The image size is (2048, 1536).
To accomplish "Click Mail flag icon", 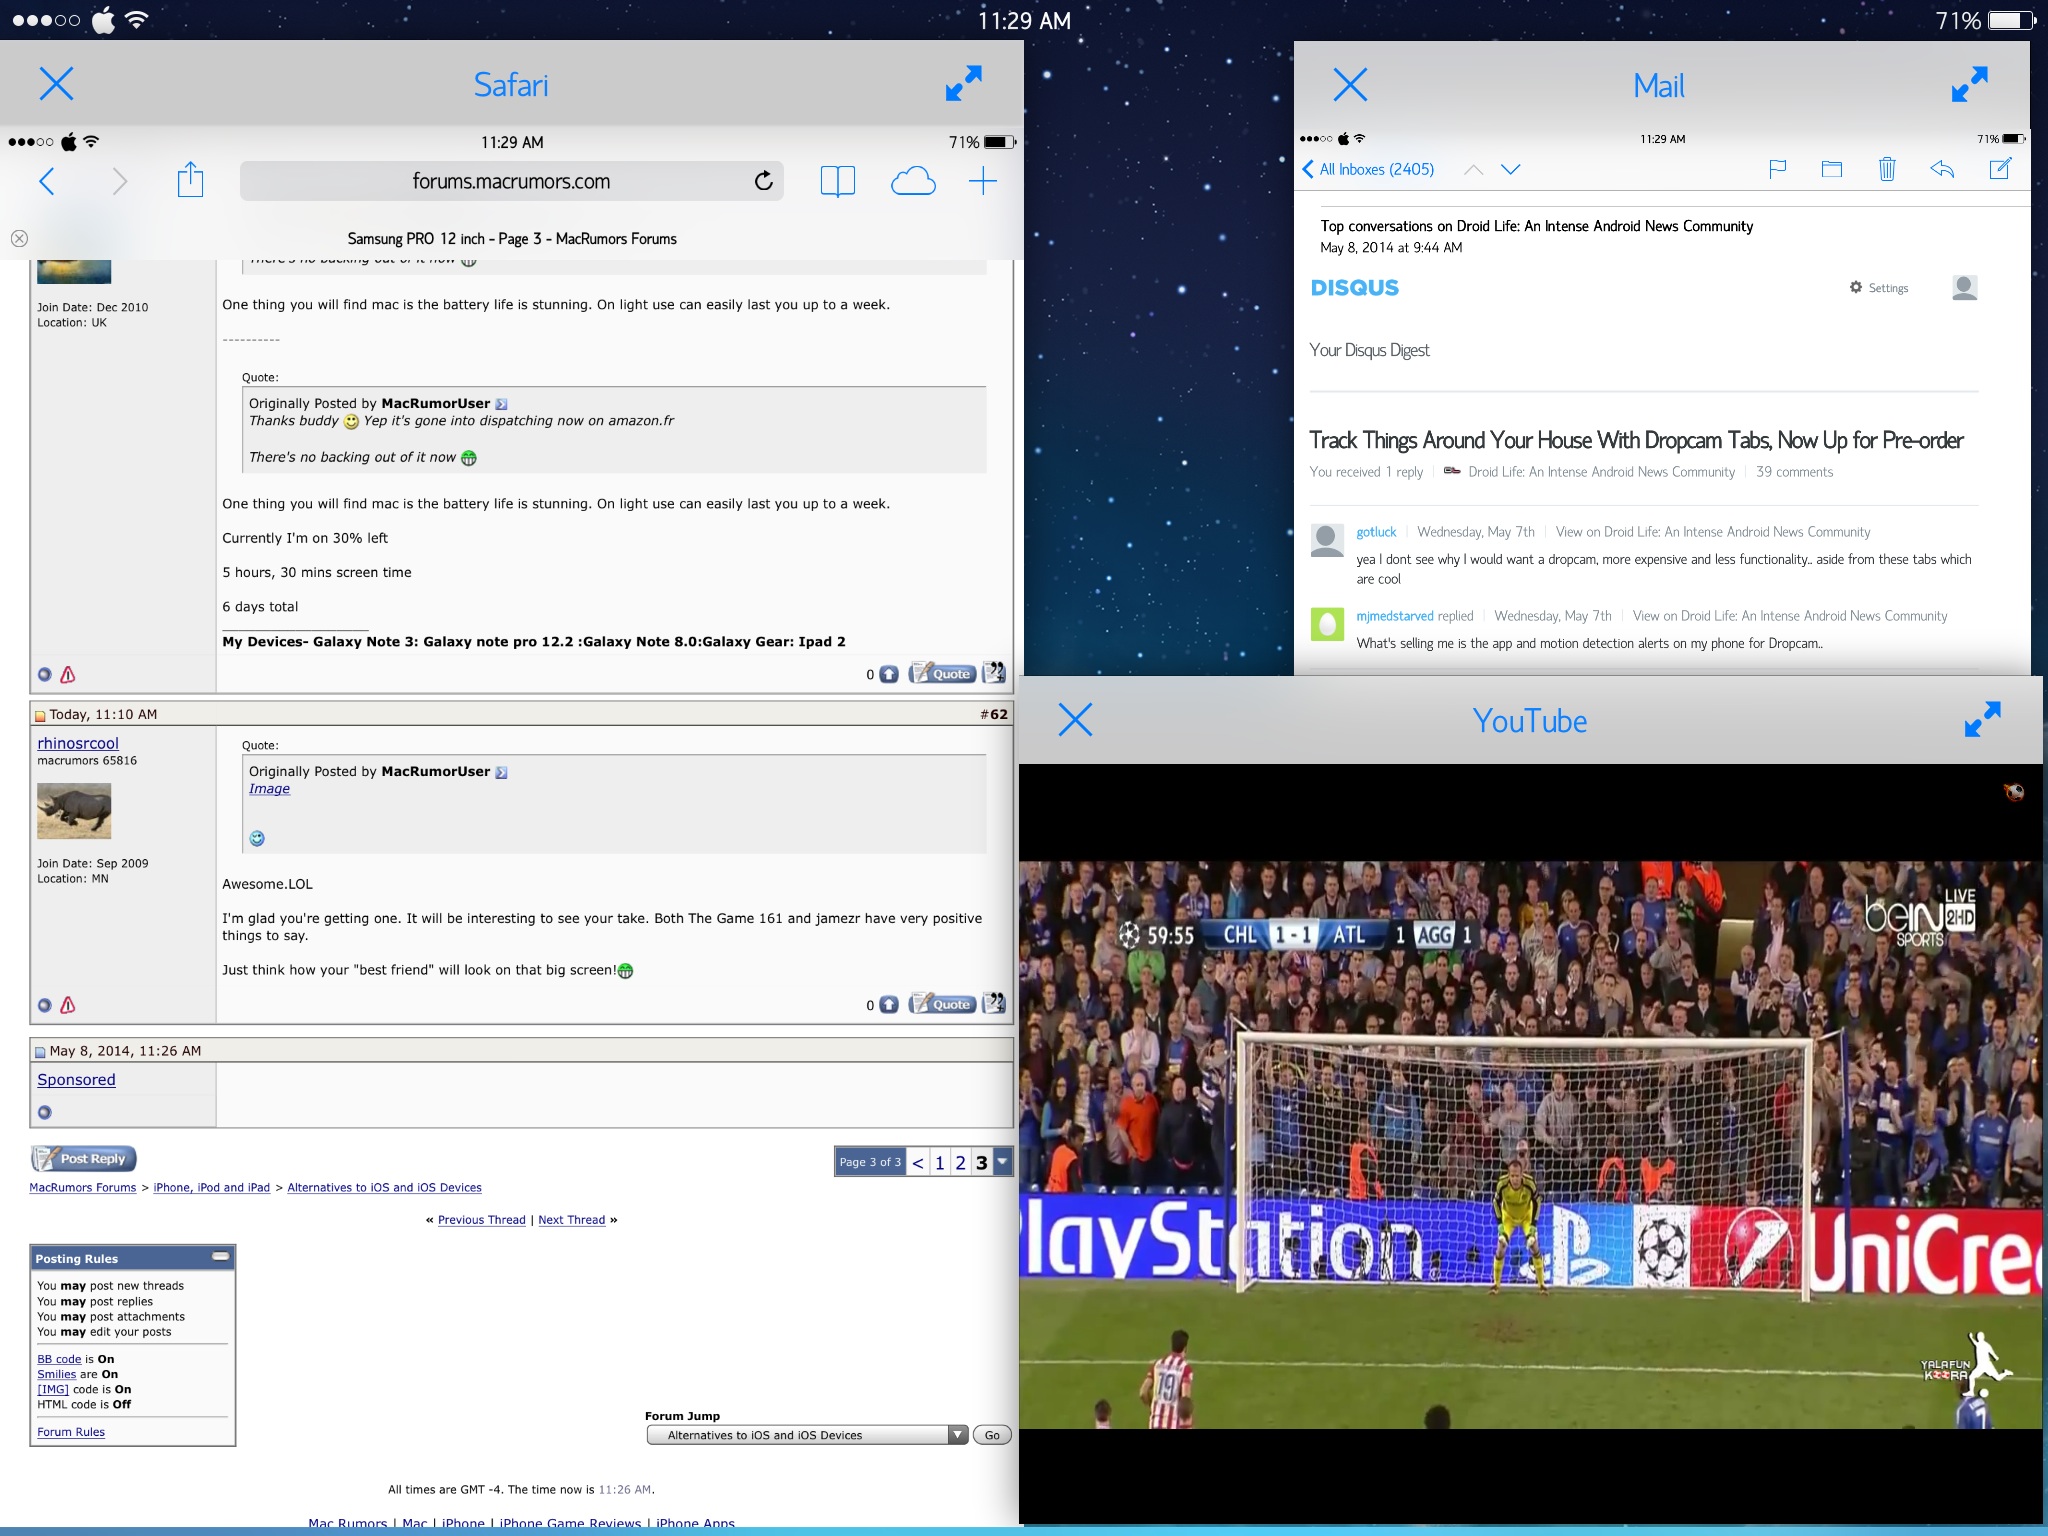I will 1777,169.
